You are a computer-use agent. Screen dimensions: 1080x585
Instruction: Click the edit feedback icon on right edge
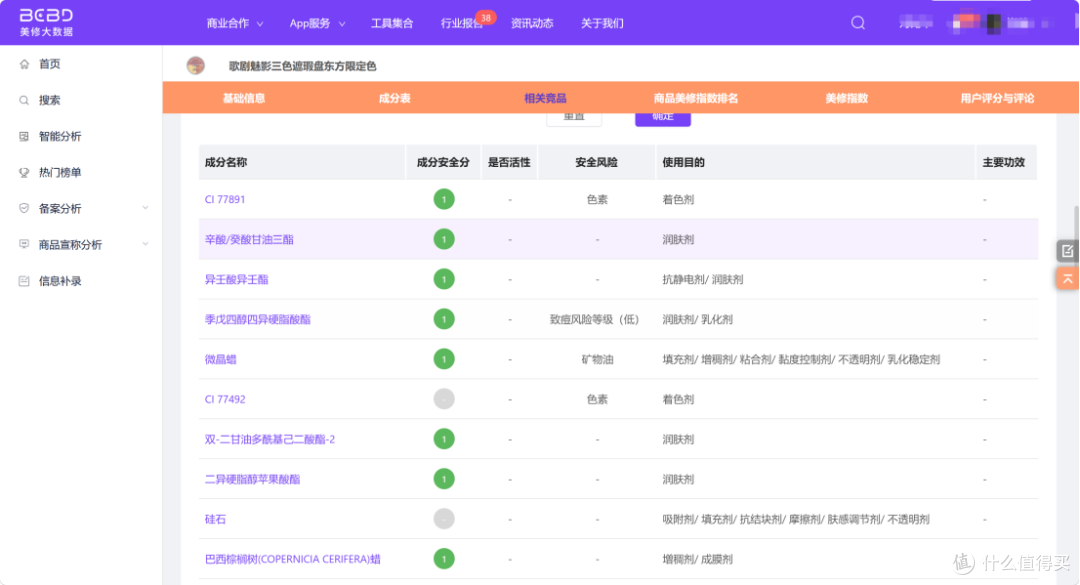(x=1067, y=251)
